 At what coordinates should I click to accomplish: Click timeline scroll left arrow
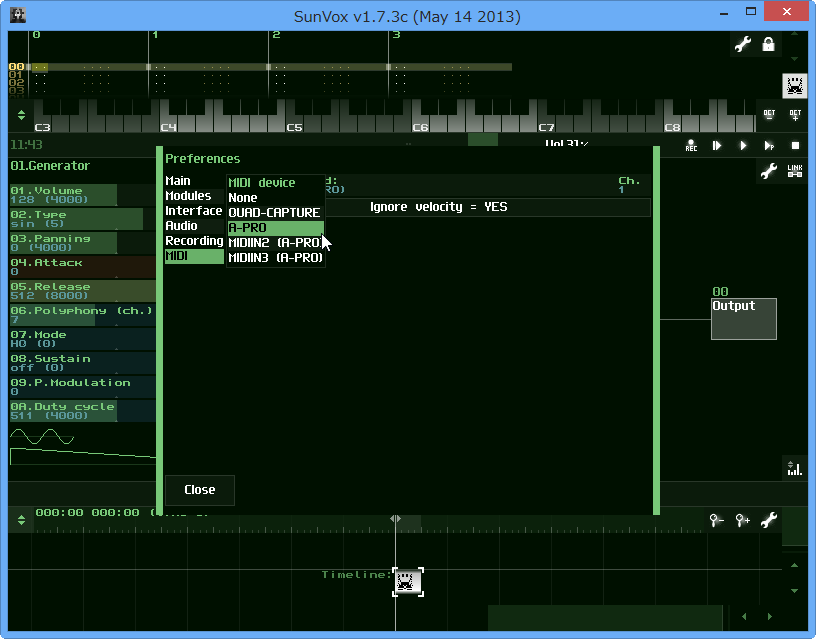(x=744, y=617)
